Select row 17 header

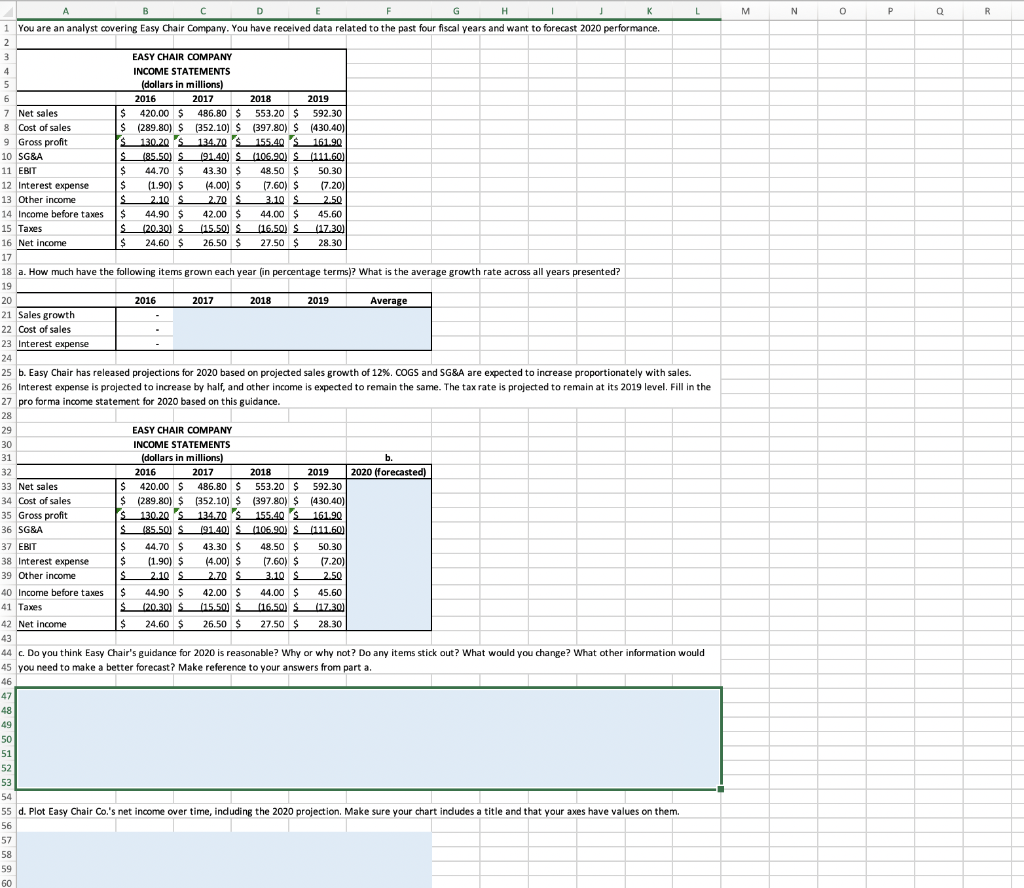click(7, 257)
